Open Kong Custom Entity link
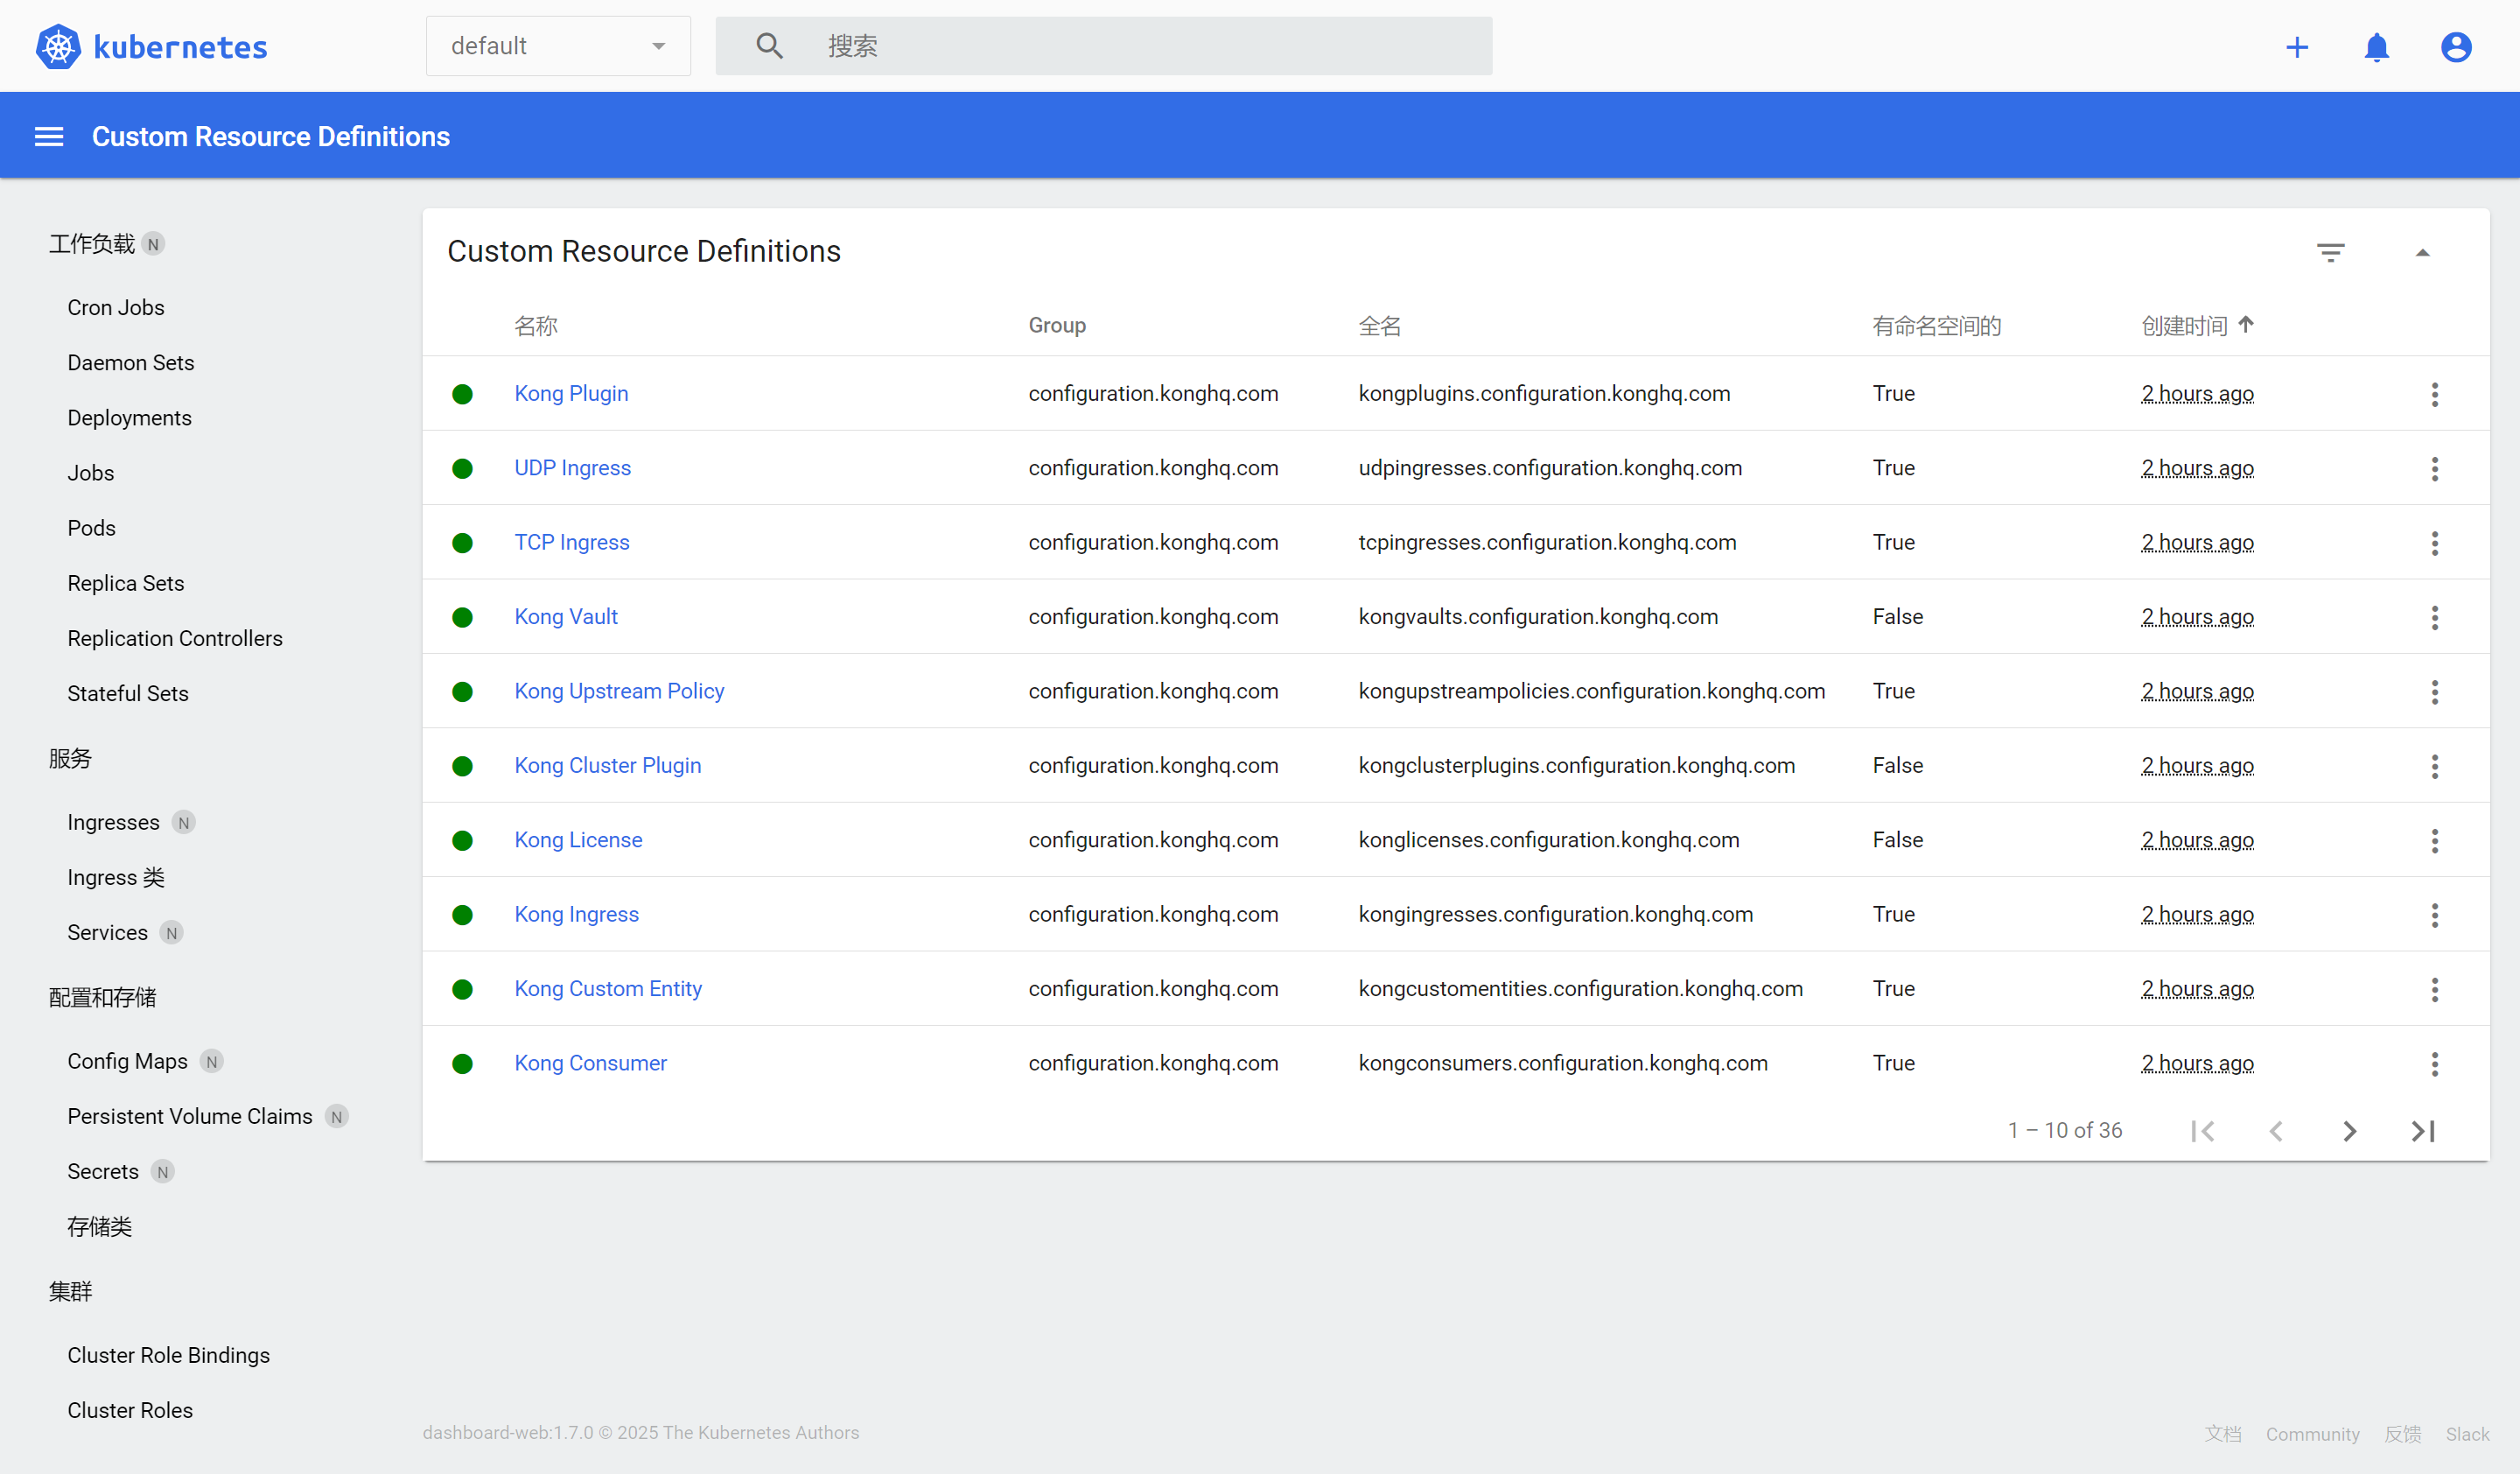 [608, 988]
